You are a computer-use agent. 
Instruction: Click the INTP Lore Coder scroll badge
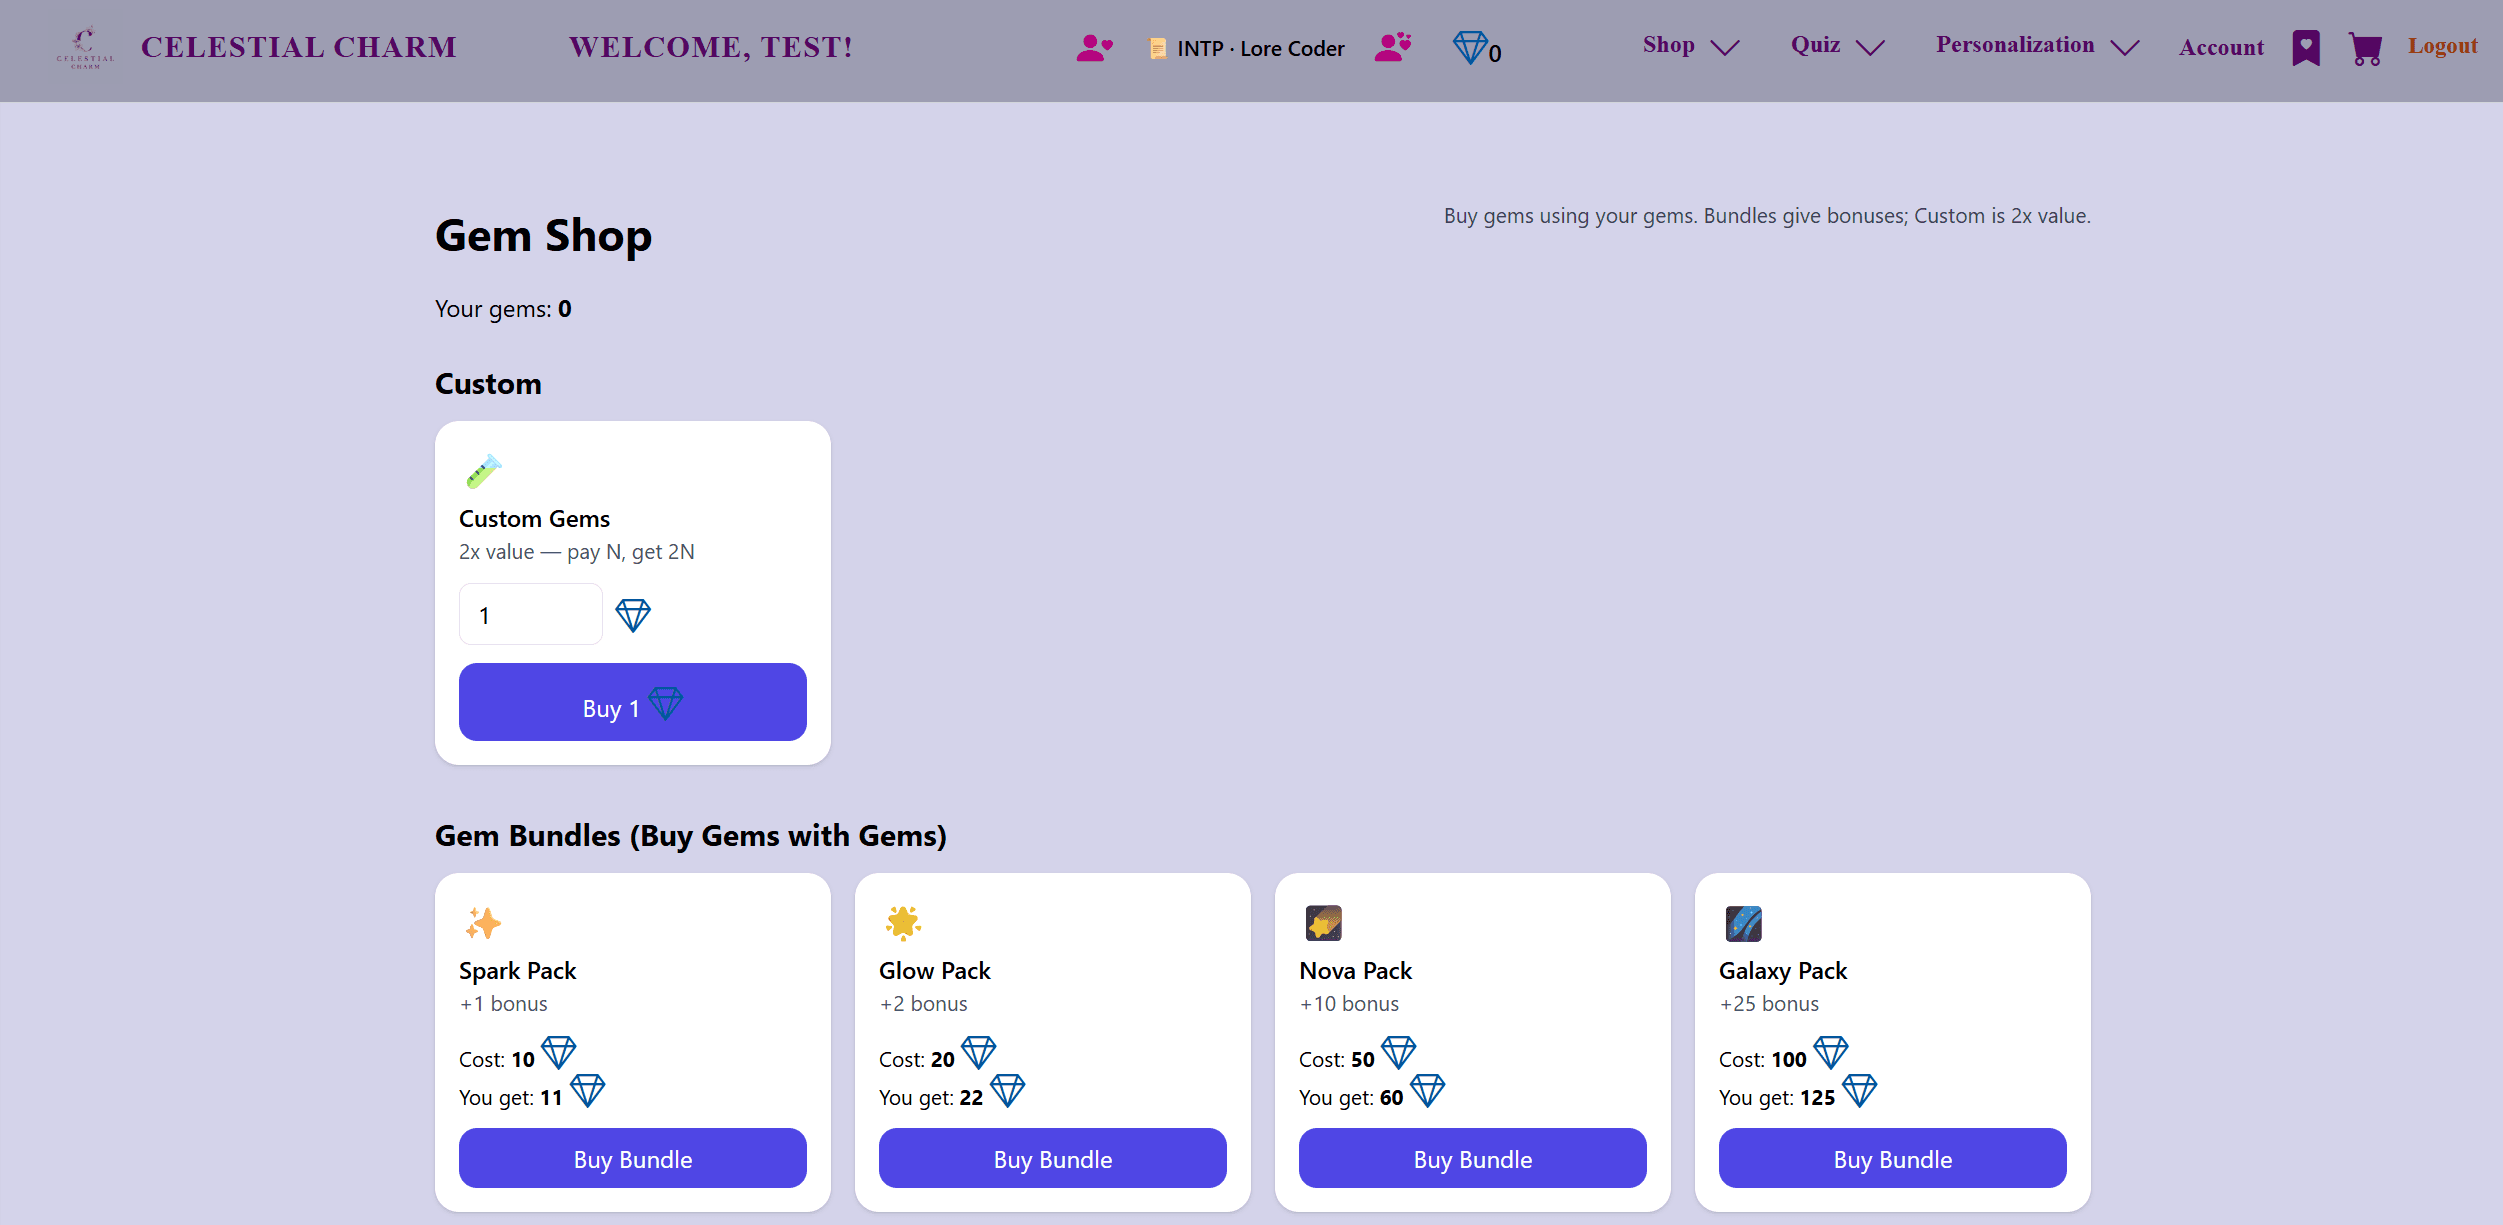(1247, 48)
